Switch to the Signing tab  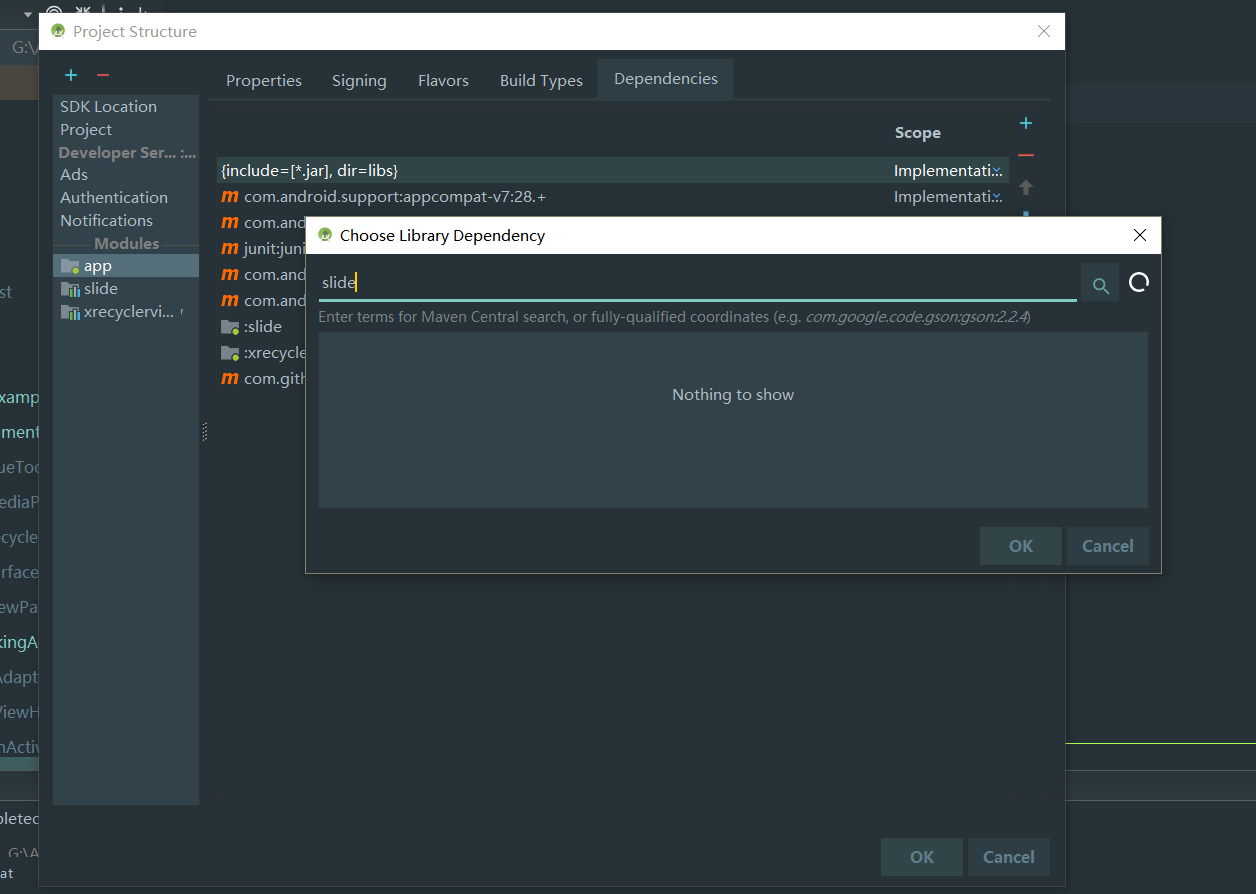tap(359, 80)
